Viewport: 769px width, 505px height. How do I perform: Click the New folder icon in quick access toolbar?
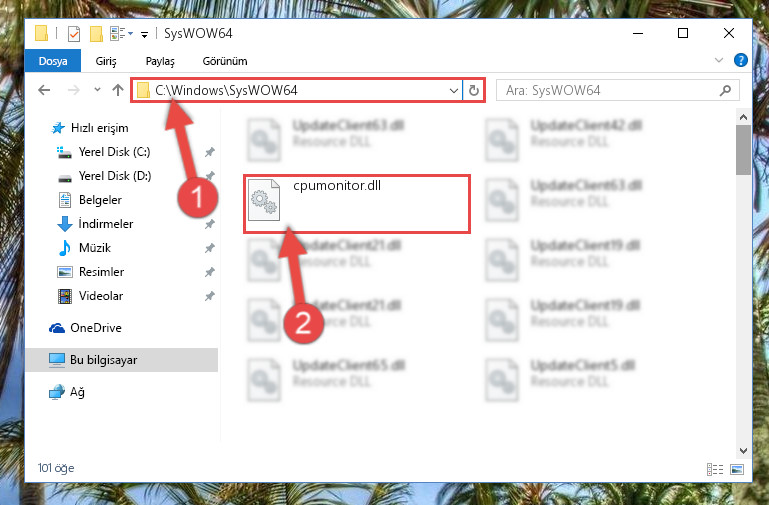click(96, 34)
